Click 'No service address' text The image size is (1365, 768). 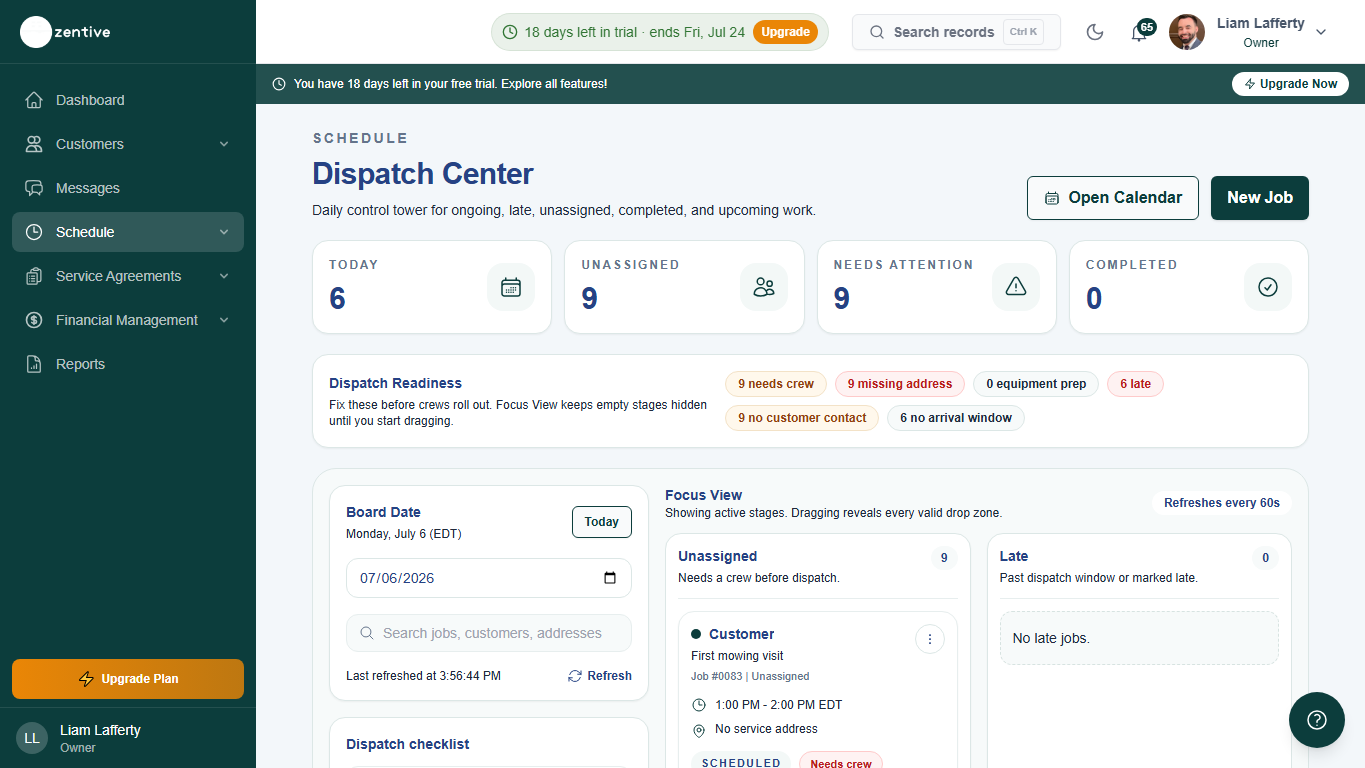766,729
